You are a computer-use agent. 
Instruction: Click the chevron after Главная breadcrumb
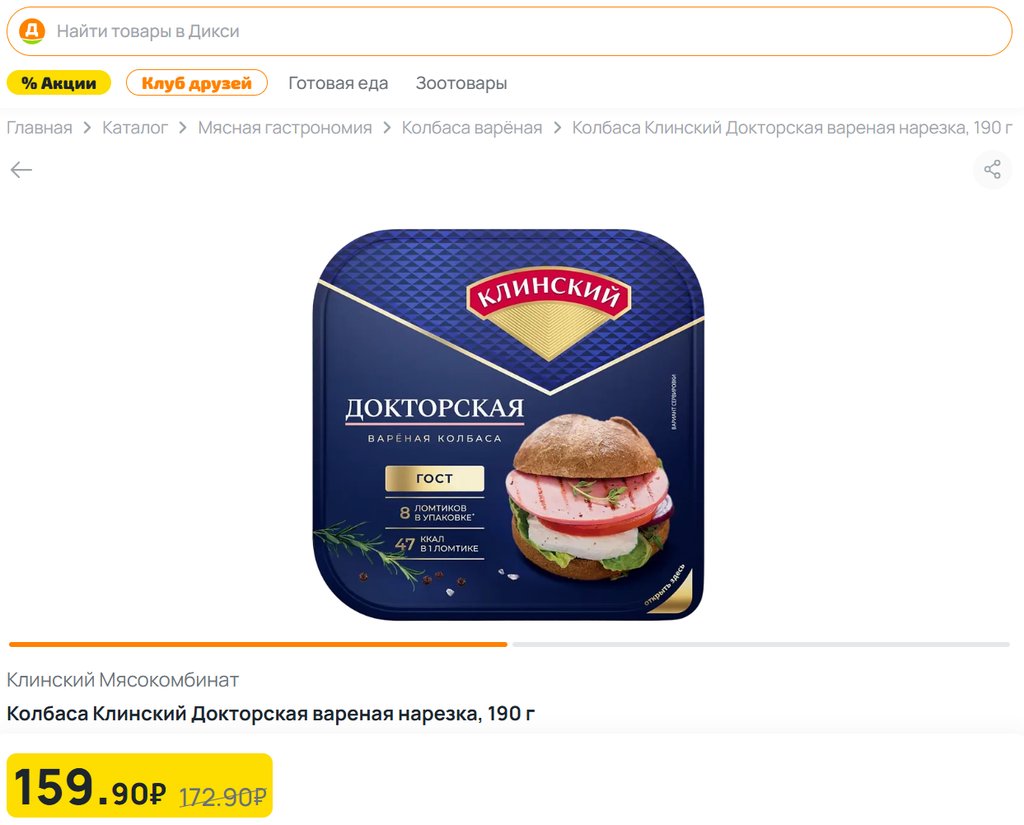[87, 127]
